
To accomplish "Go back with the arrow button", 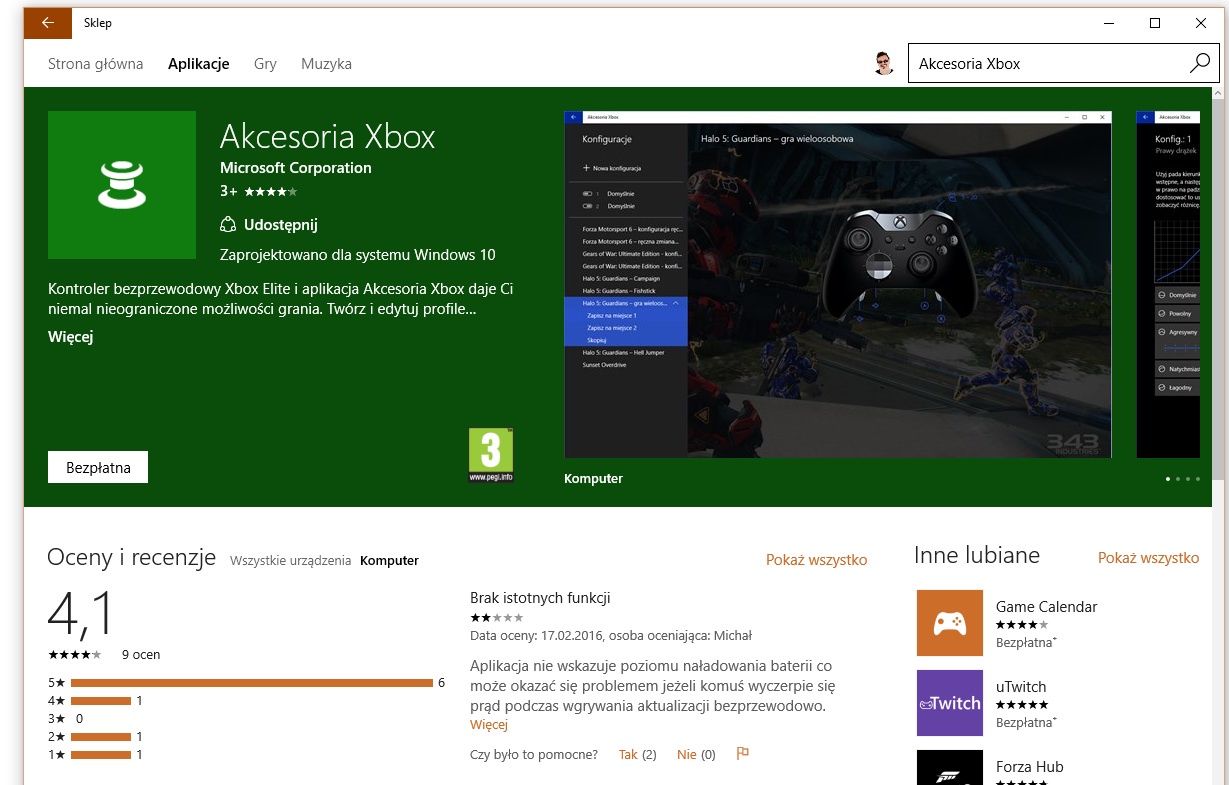I will (48, 23).
